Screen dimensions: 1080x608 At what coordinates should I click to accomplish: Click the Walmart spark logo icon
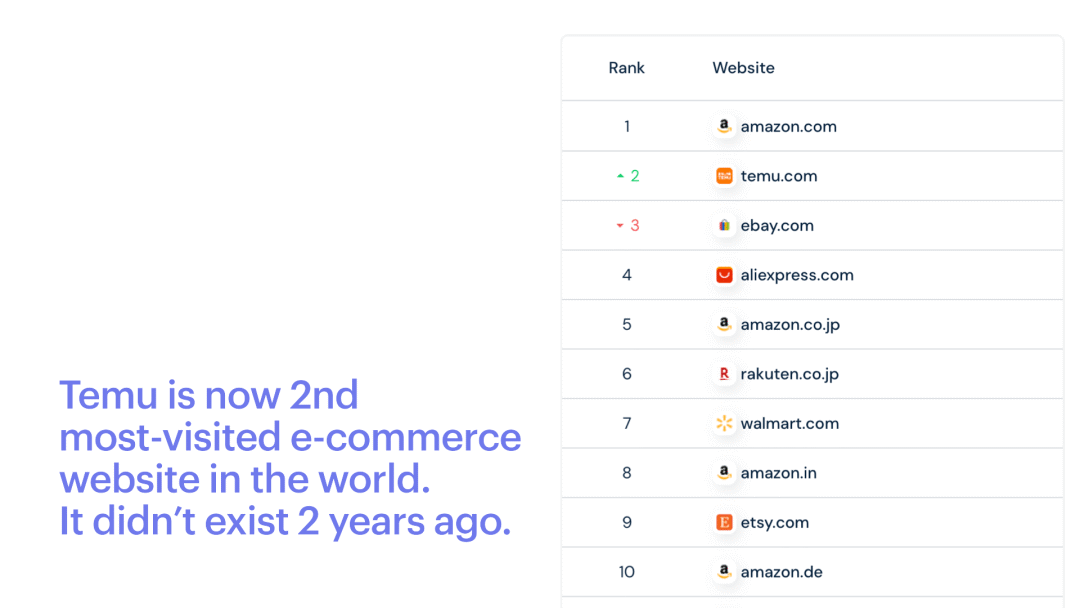(724, 423)
